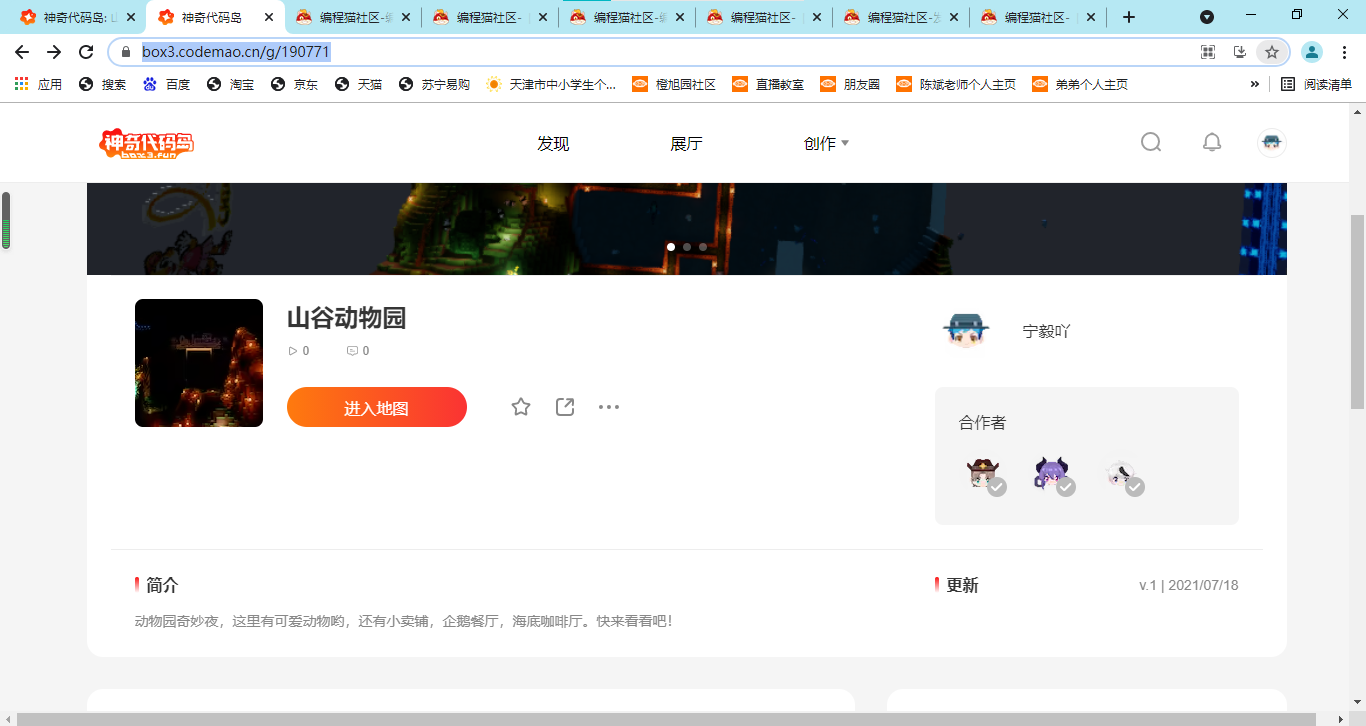Go back to the previous page
The image size is (1366, 726).
click(22, 52)
